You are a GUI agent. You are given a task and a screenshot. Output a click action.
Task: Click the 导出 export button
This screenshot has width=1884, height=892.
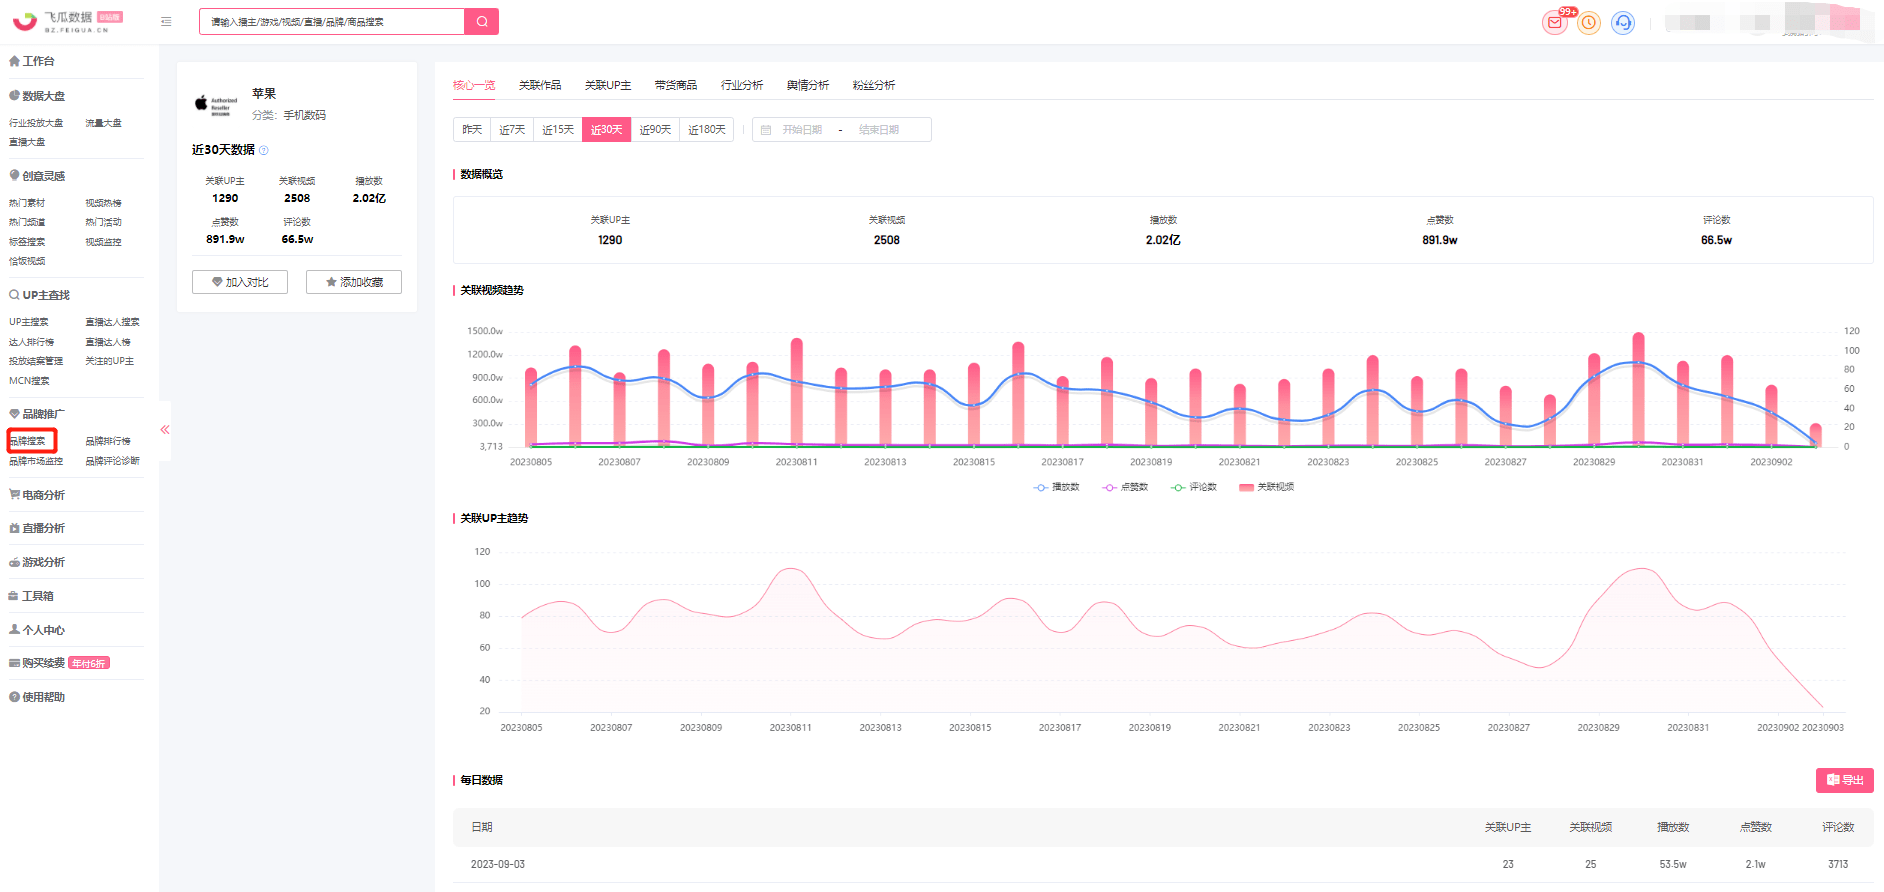pyautogui.click(x=1845, y=780)
